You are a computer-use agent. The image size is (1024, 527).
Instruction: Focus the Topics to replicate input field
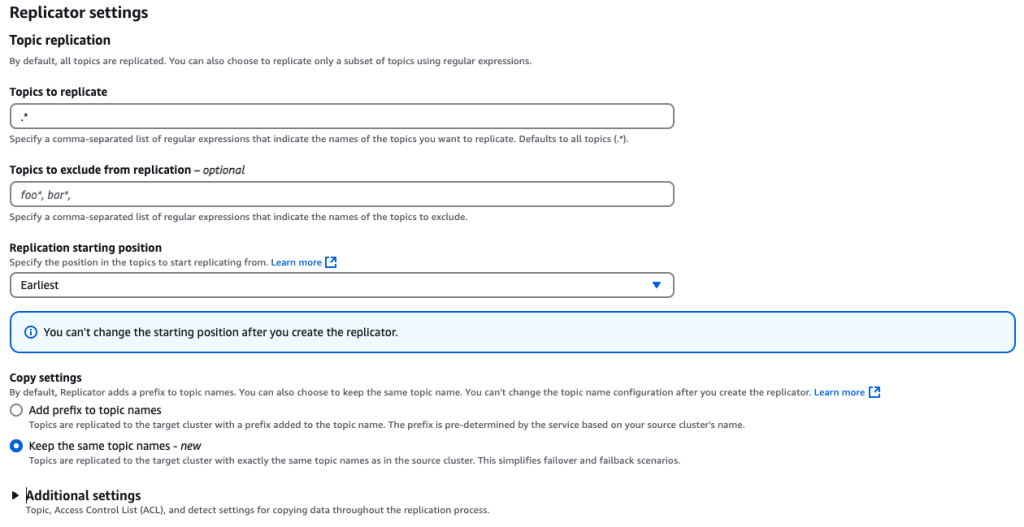pyautogui.click(x=342, y=116)
